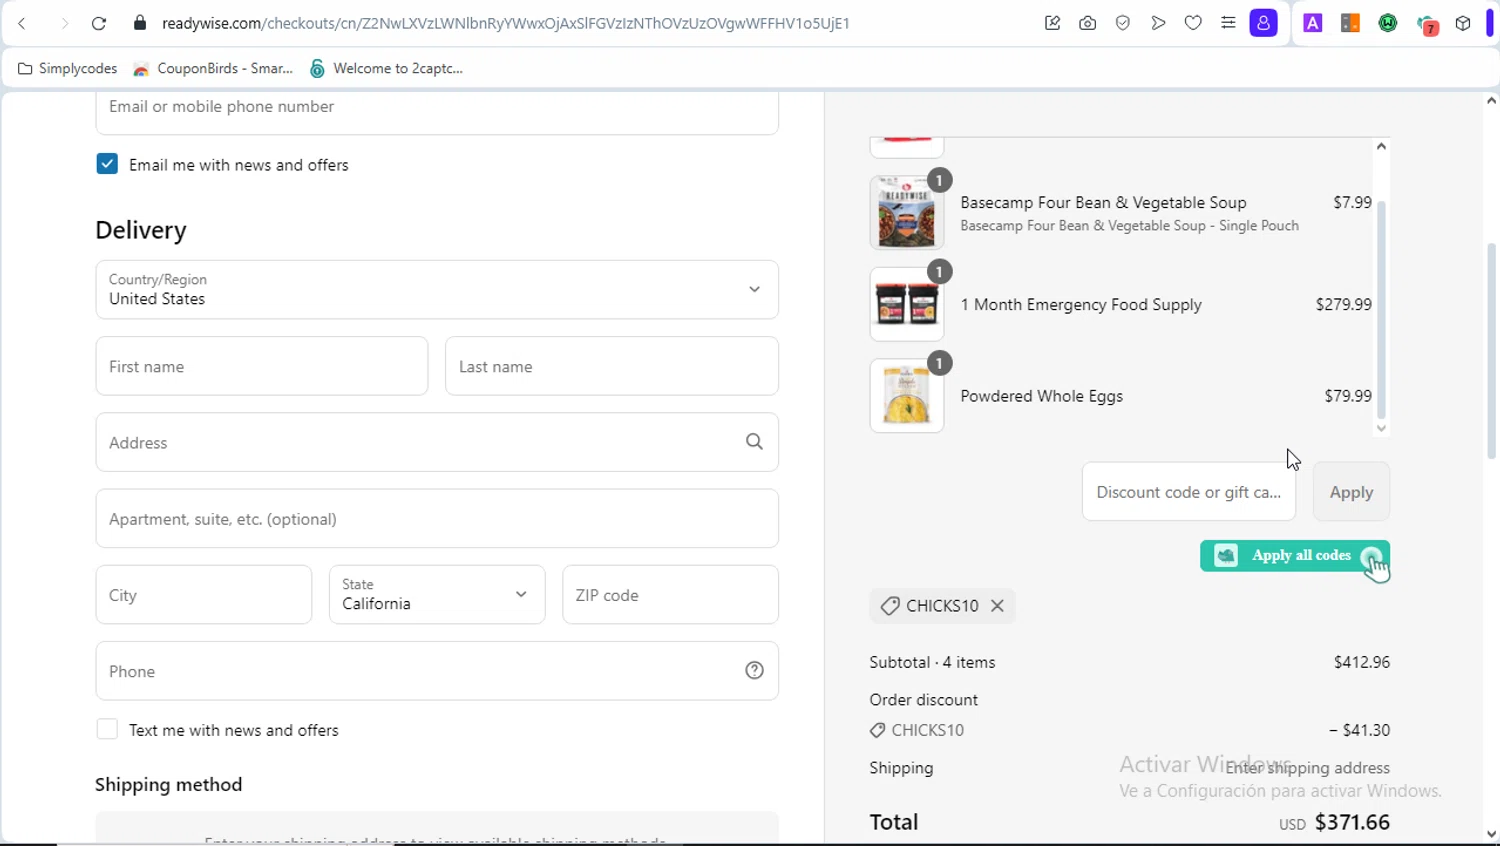Click the 'Shipping method' heading
This screenshot has width=1500, height=846.
point(169,785)
